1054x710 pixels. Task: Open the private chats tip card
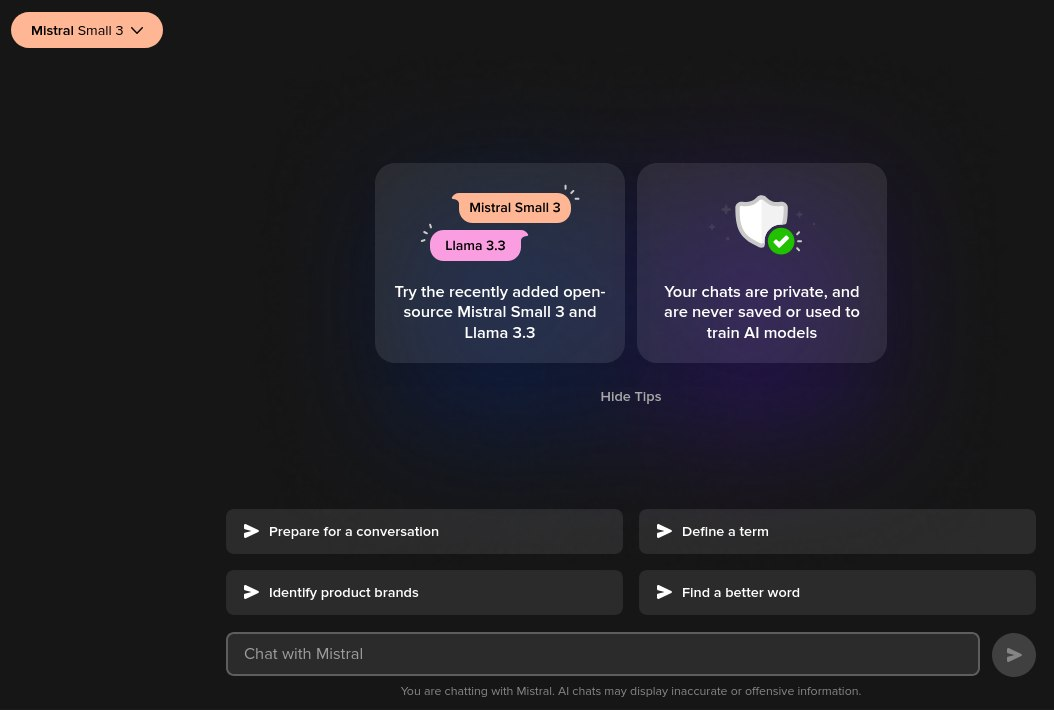[762, 263]
